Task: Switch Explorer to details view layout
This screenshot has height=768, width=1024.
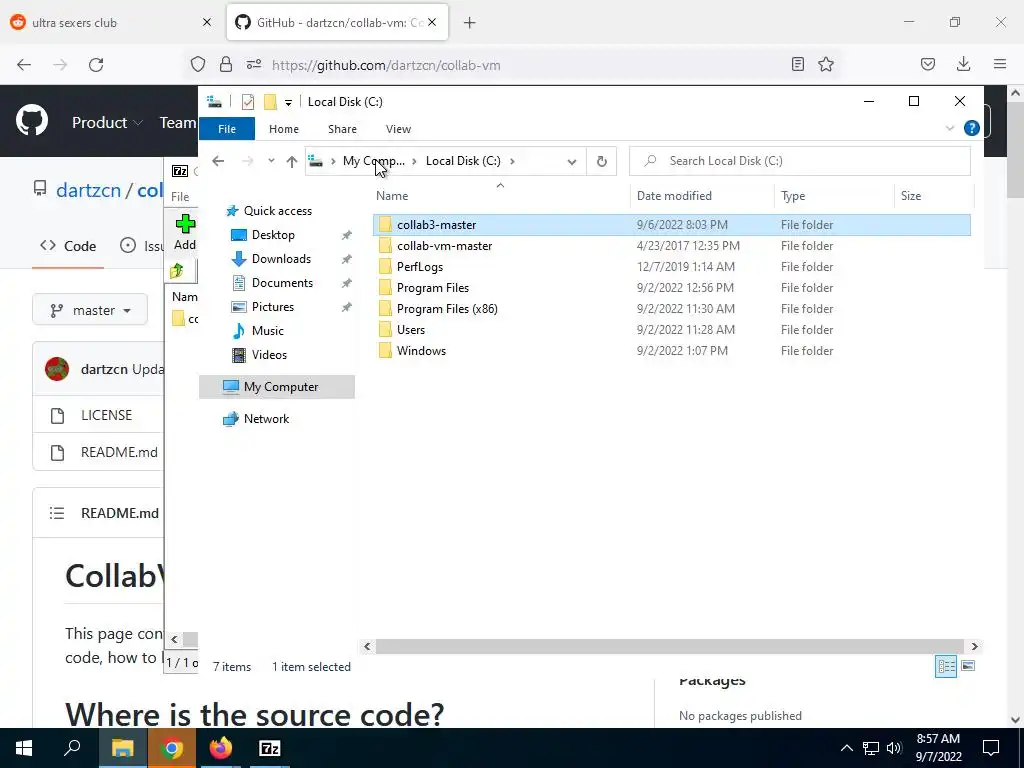Action: click(x=946, y=666)
